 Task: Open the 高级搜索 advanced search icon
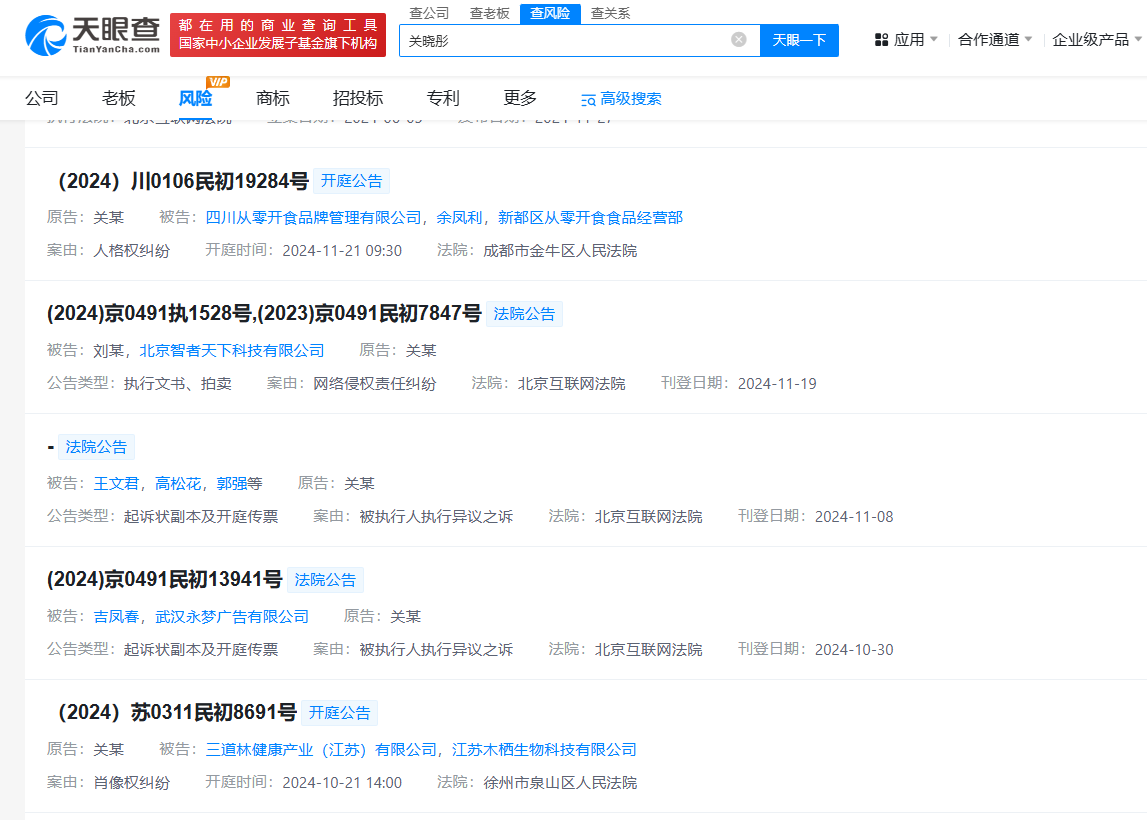pyautogui.click(x=588, y=99)
